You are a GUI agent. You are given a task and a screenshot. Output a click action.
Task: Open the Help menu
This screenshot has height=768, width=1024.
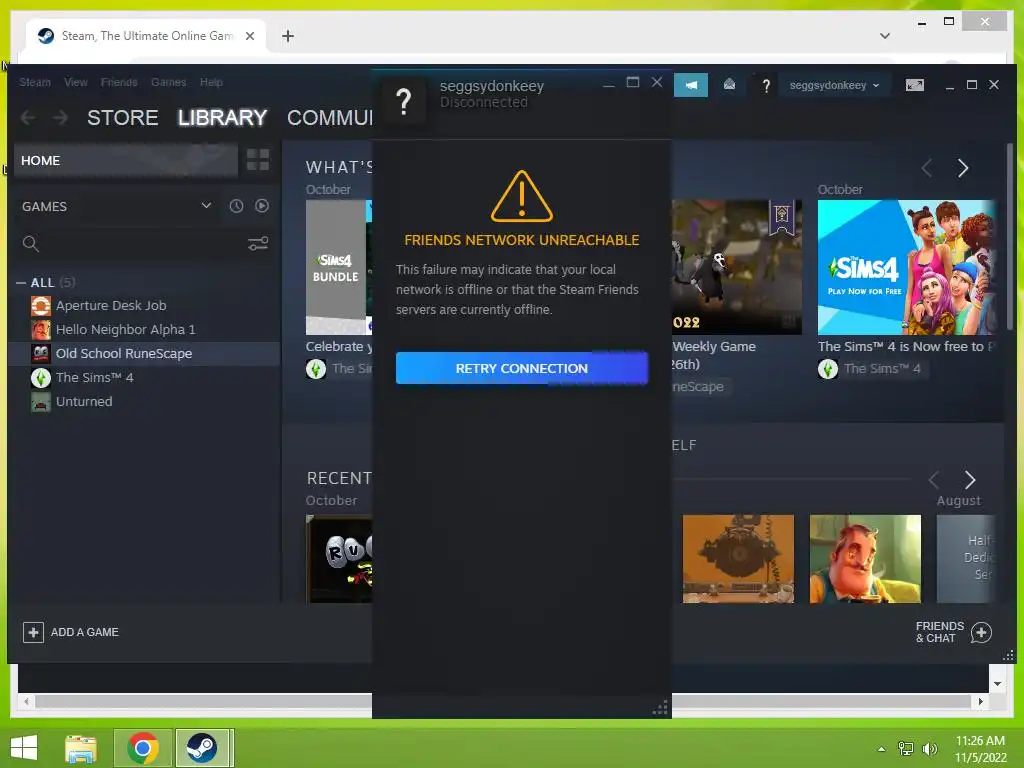click(x=211, y=82)
